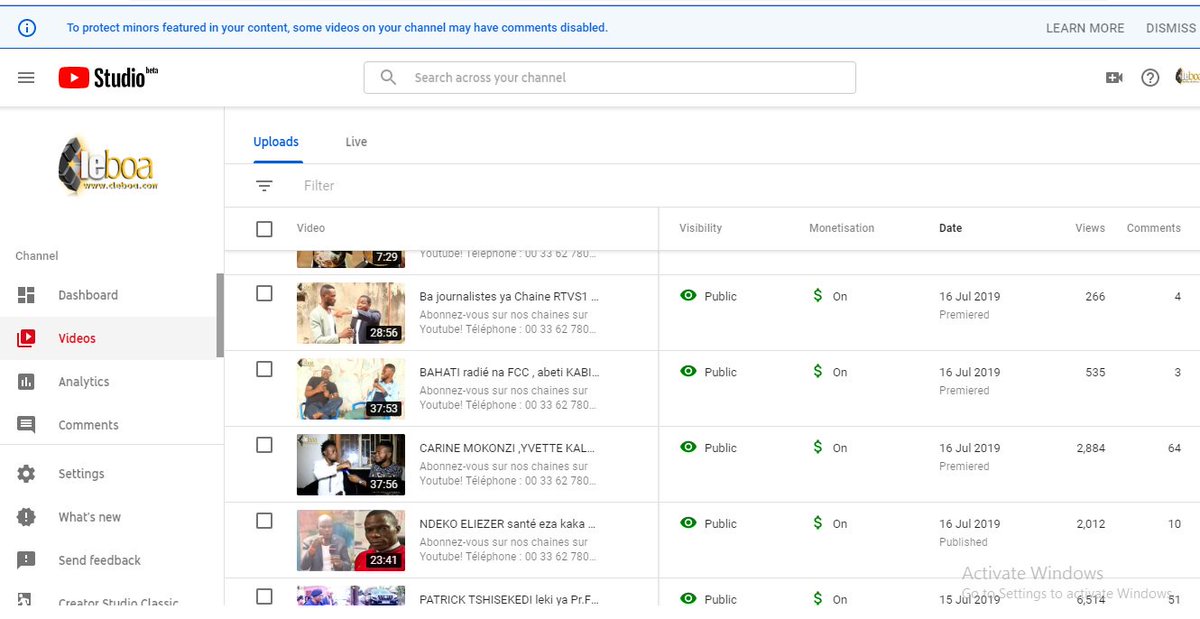The width and height of the screenshot is (1200, 619).
Task: Click the 64 comments count
Action: tap(1174, 448)
